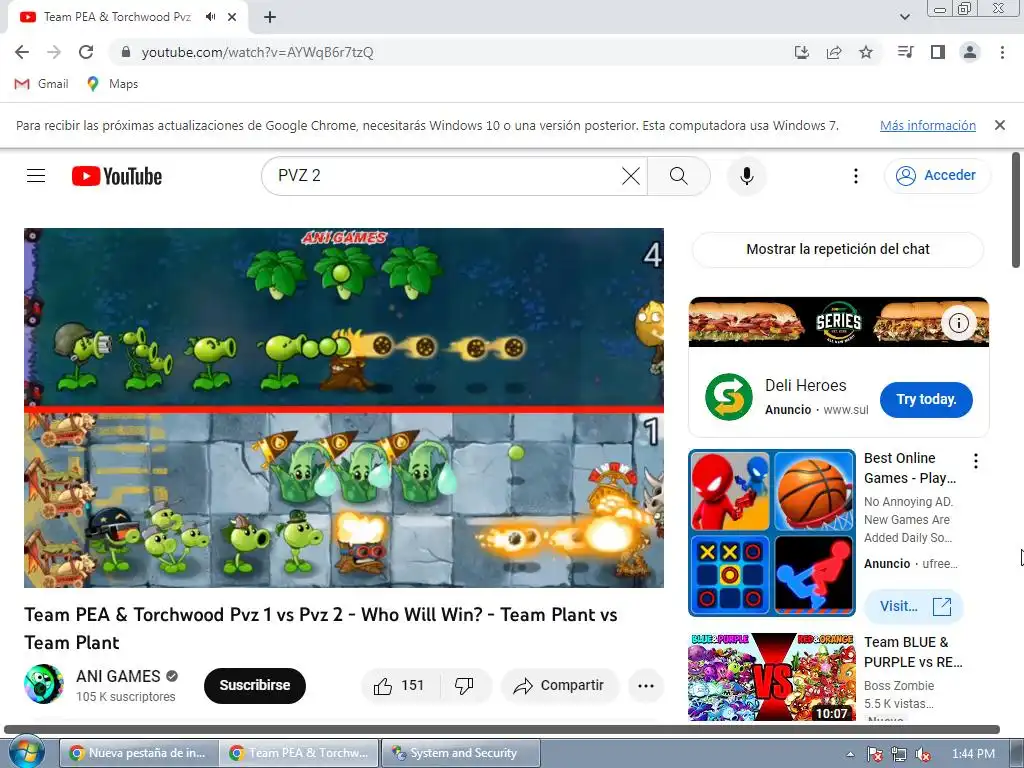The height and width of the screenshot is (768, 1024).
Task: Open options for Best Online Games ad
Action: (976, 461)
